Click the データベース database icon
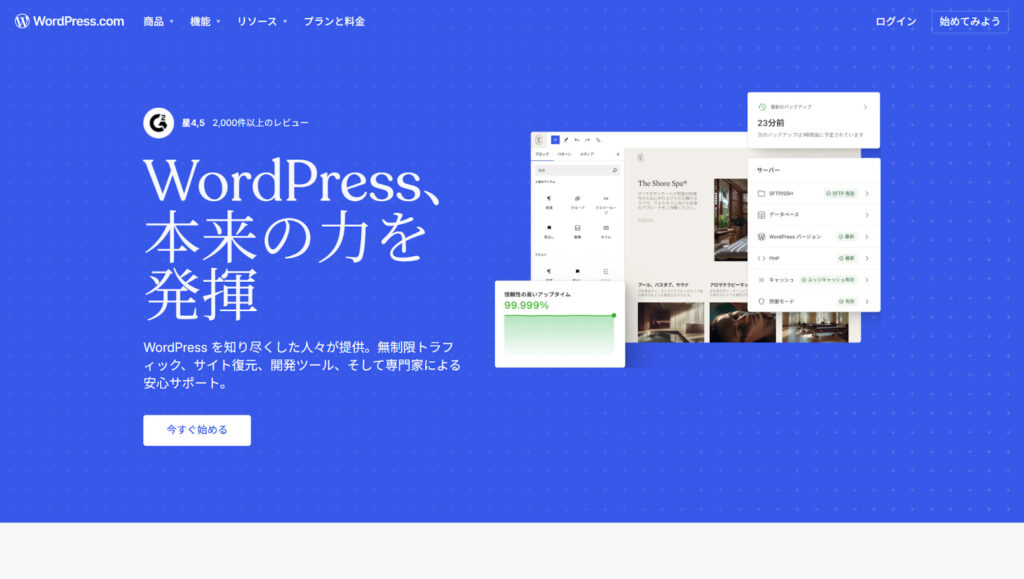 click(x=761, y=215)
